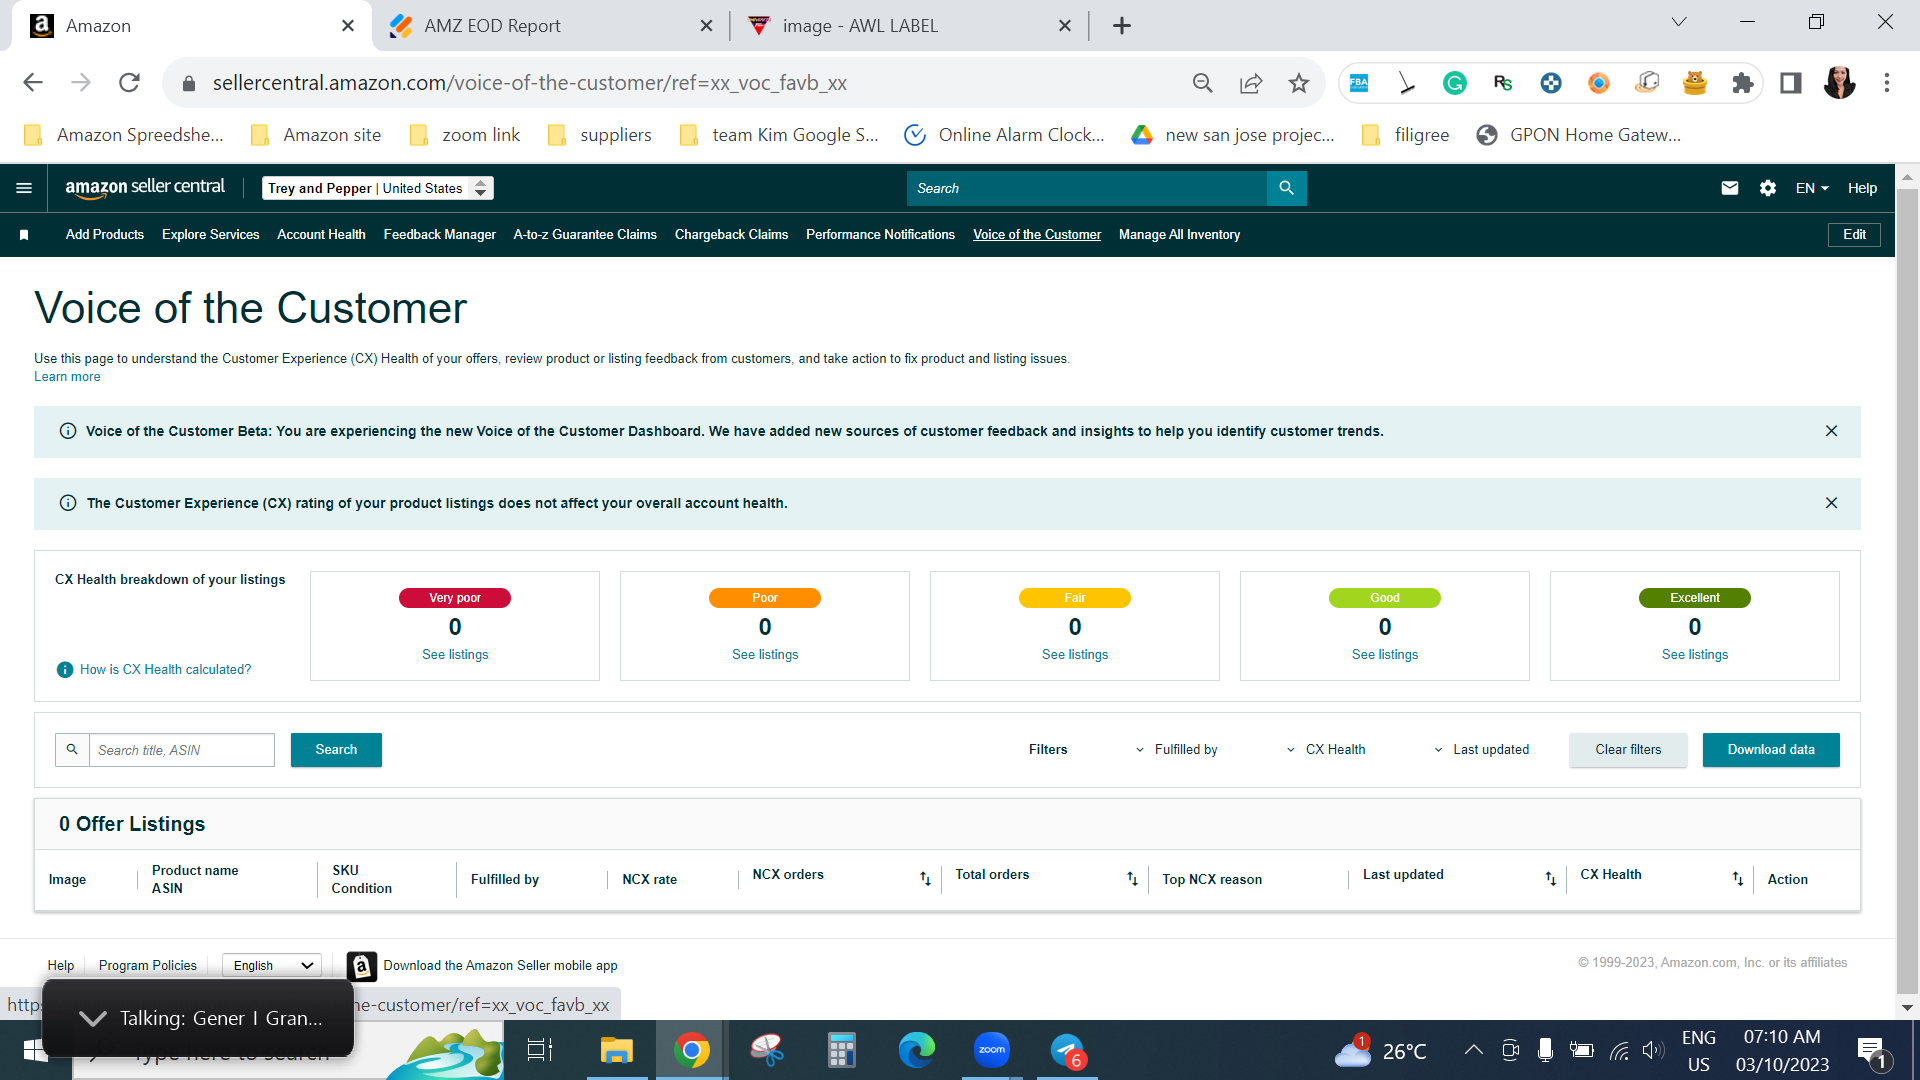Open a new browser tab
Viewport: 1920px width, 1080px height.
pos(1122,26)
